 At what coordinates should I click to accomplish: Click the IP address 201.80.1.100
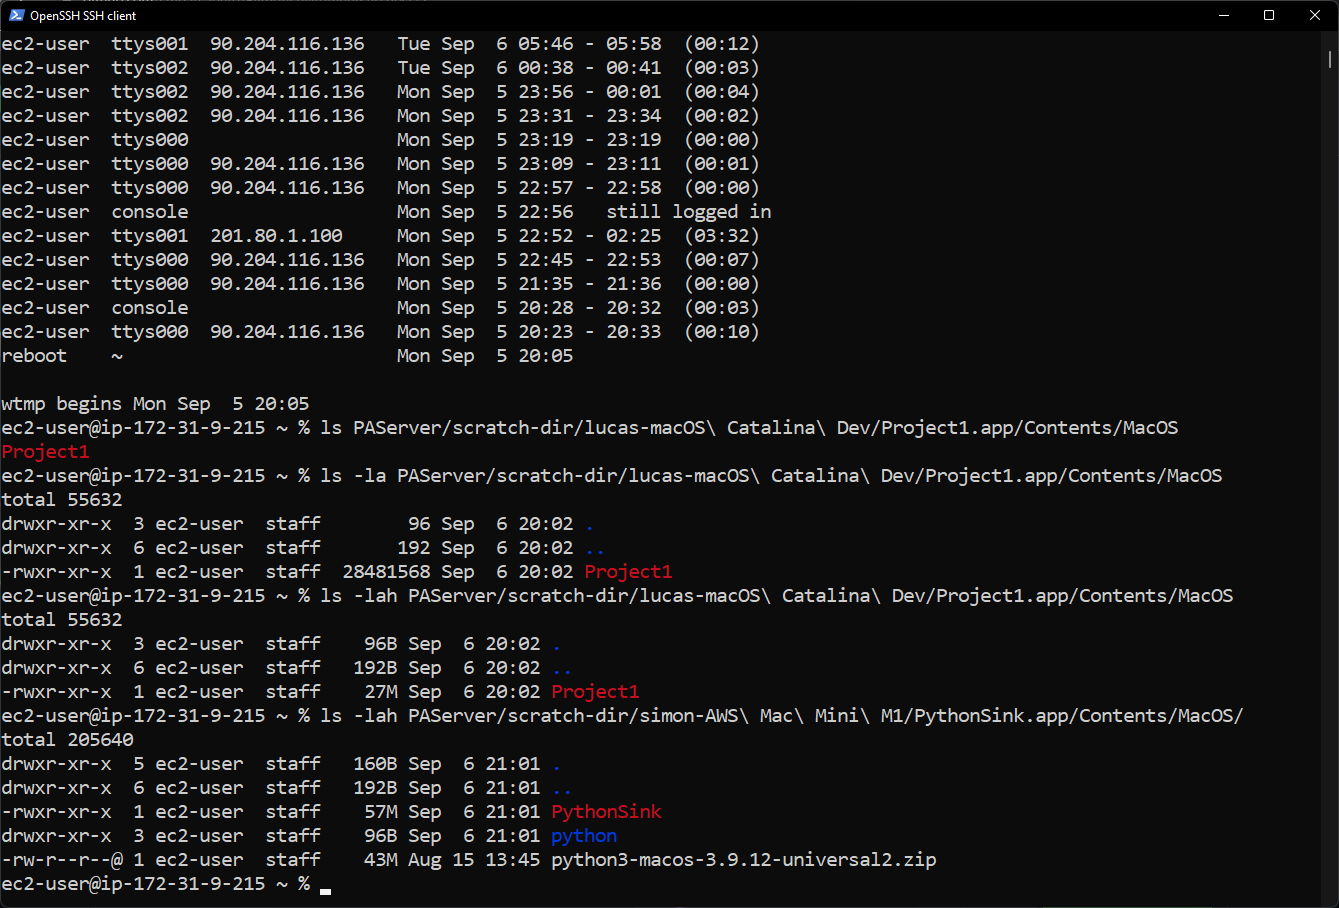[277, 236]
